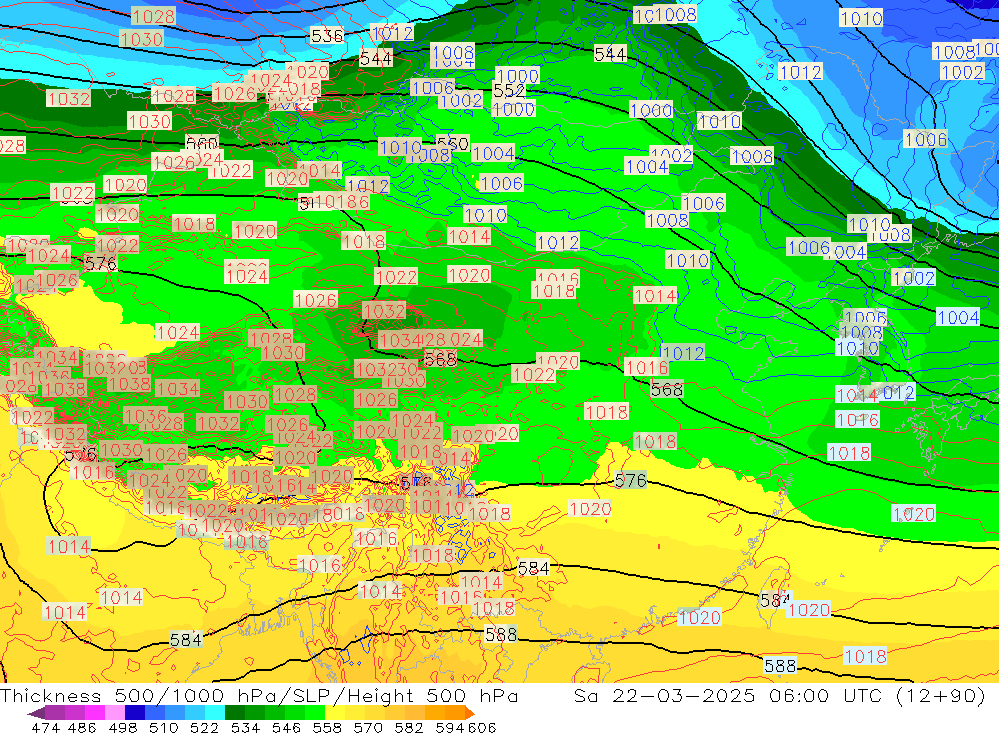
Task: Click the orange arrow end of the legend bar
Action: coord(469,713)
